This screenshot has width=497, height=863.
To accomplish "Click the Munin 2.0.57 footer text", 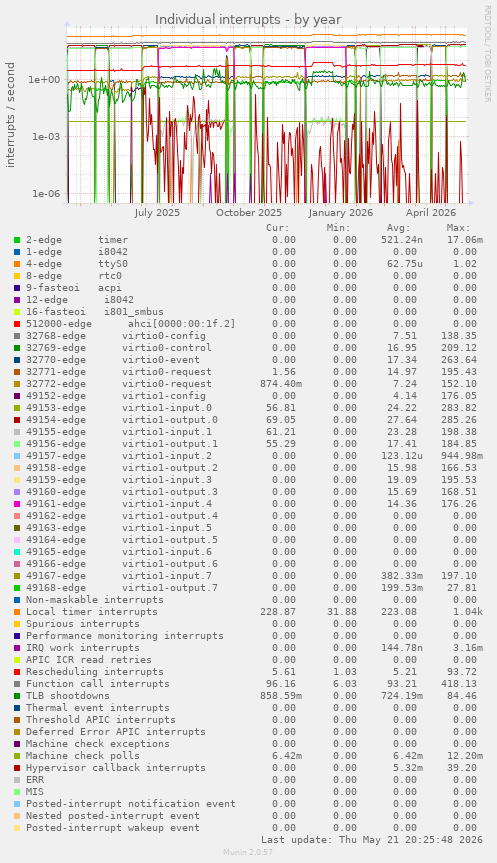I will (248, 852).
